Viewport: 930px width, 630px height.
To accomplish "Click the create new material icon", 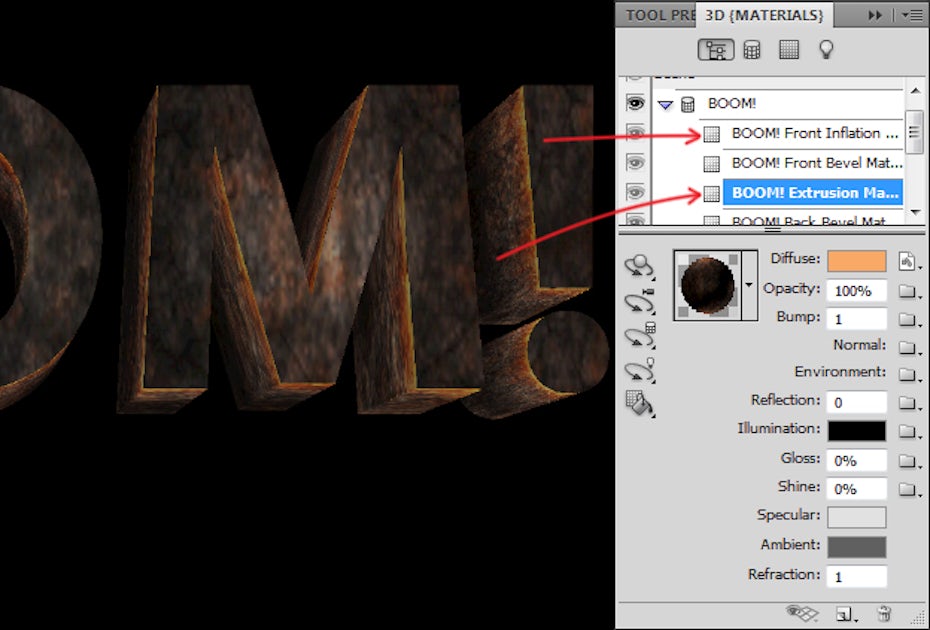I will click(844, 614).
